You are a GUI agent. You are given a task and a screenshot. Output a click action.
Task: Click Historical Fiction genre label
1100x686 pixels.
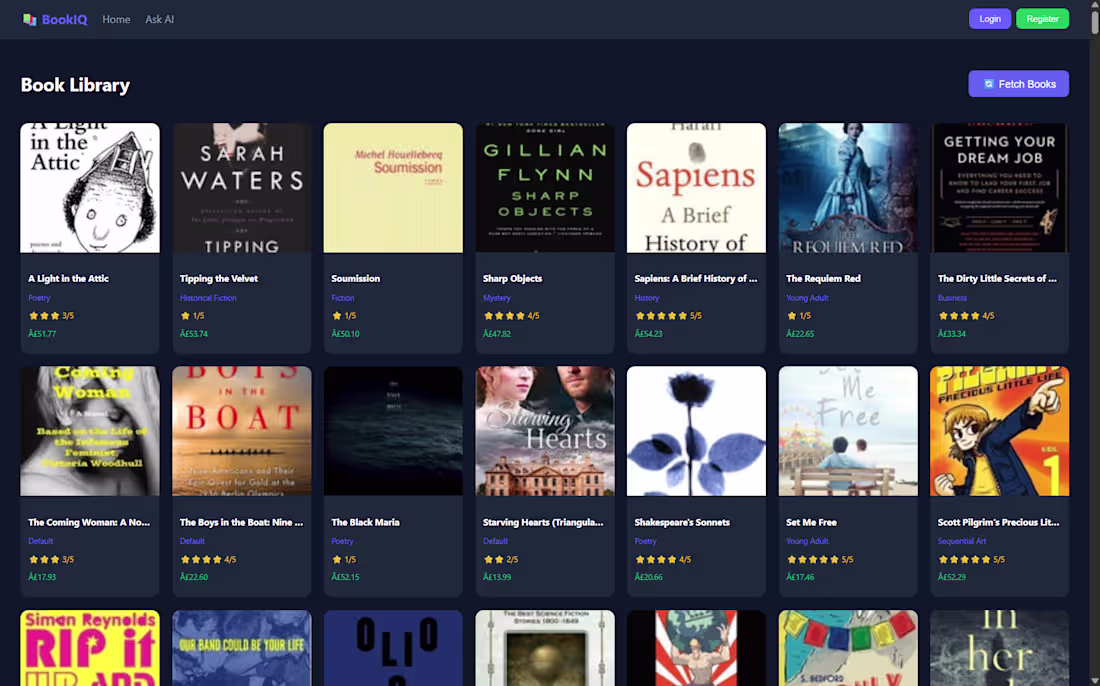pos(208,298)
